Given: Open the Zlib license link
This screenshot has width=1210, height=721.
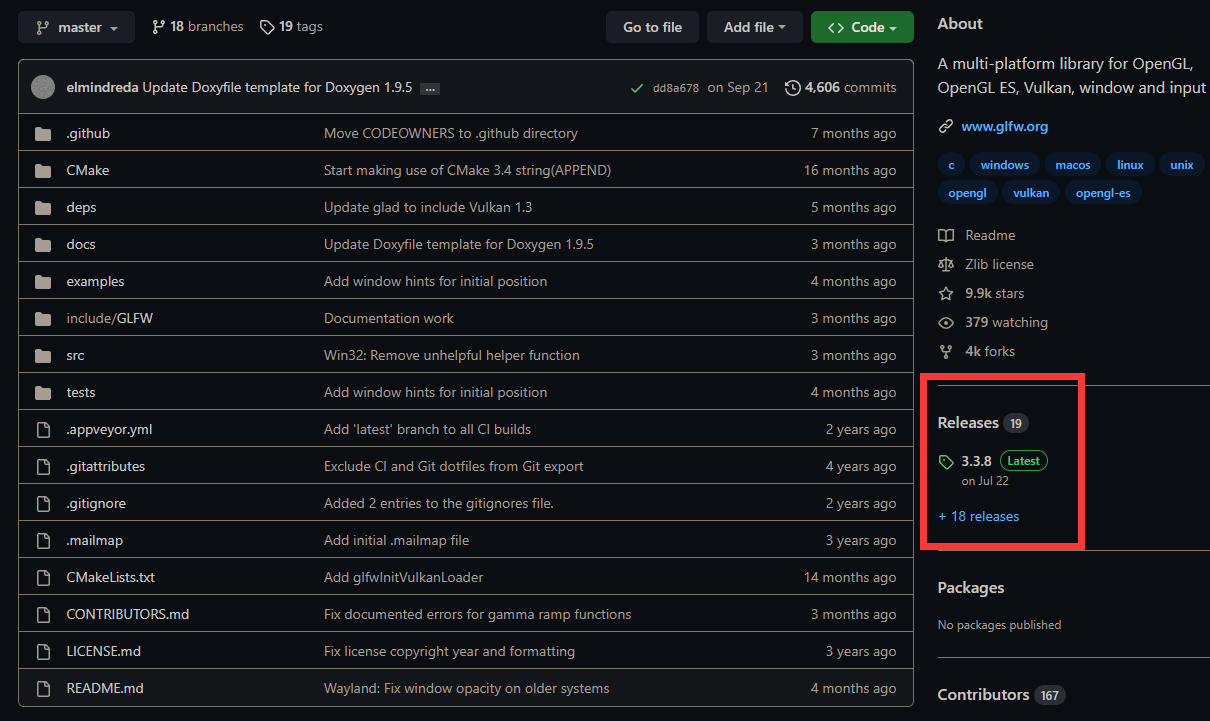Looking at the screenshot, I should pyautogui.click(x=986, y=264).
